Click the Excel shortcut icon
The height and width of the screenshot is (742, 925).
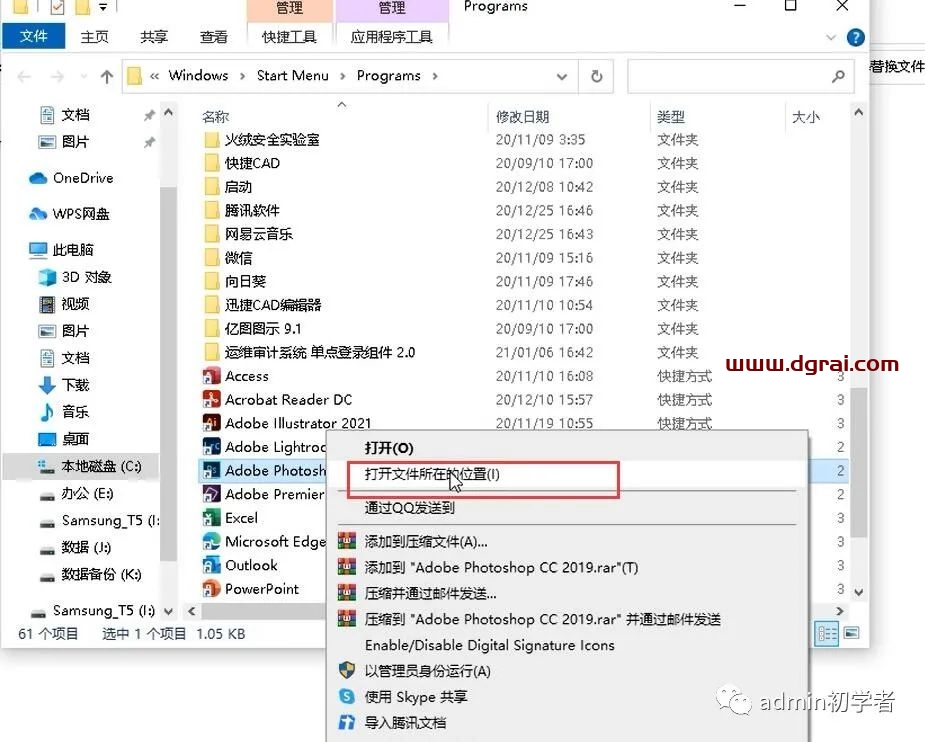click(x=211, y=518)
